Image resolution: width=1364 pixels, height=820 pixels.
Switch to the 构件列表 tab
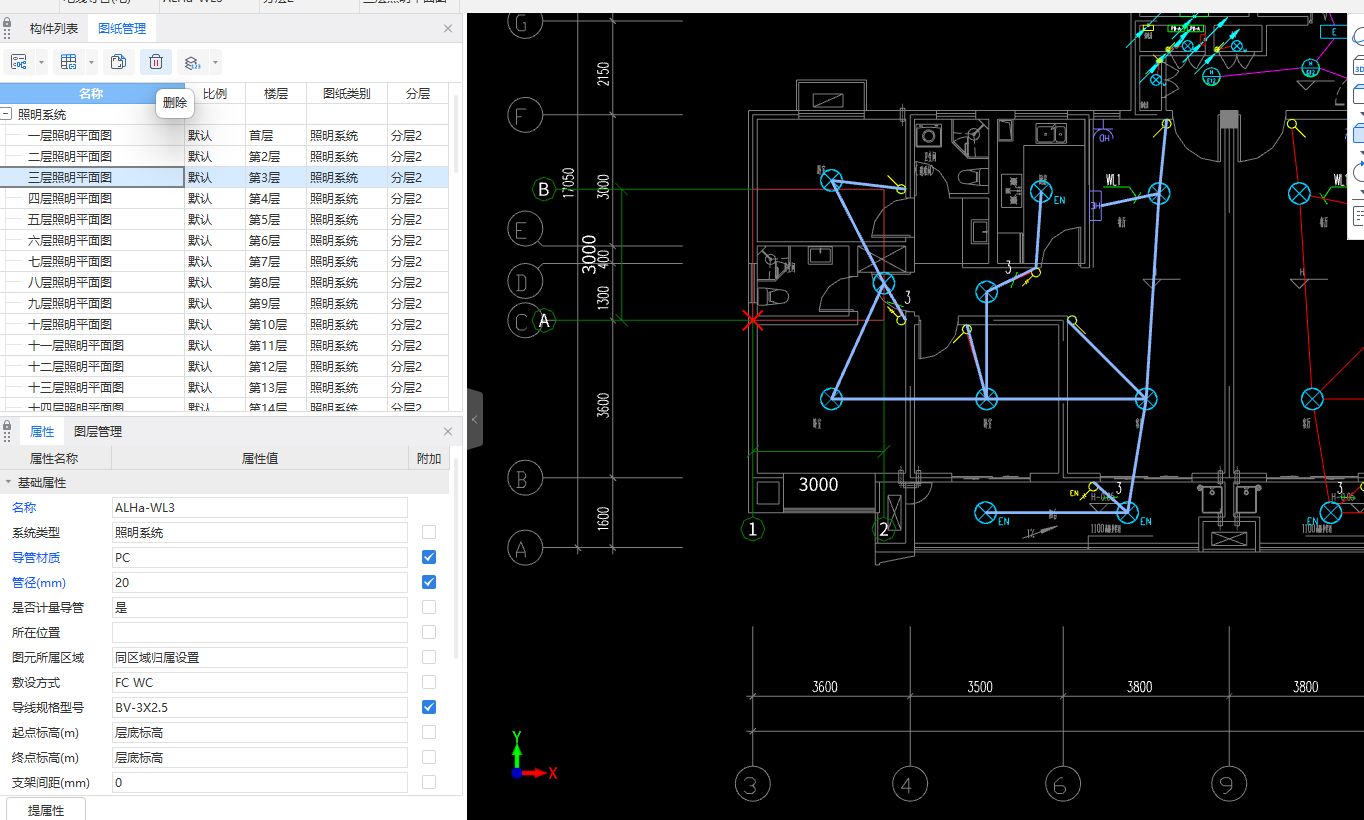click(x=54, y=29)
